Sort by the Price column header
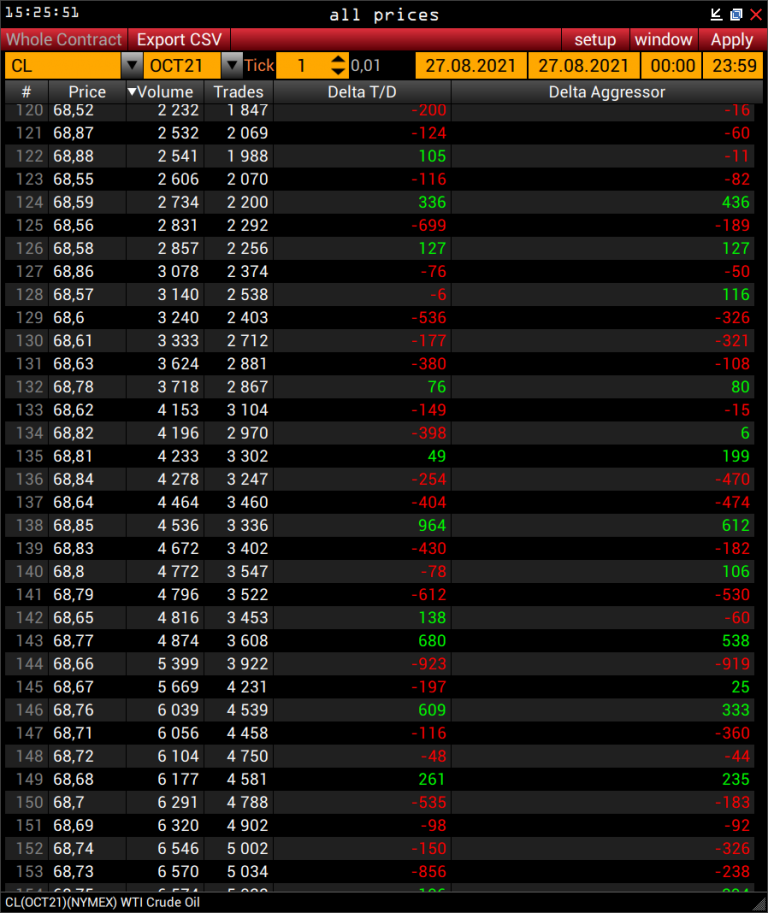Screen dimensions: 768x913 (87, 92)
